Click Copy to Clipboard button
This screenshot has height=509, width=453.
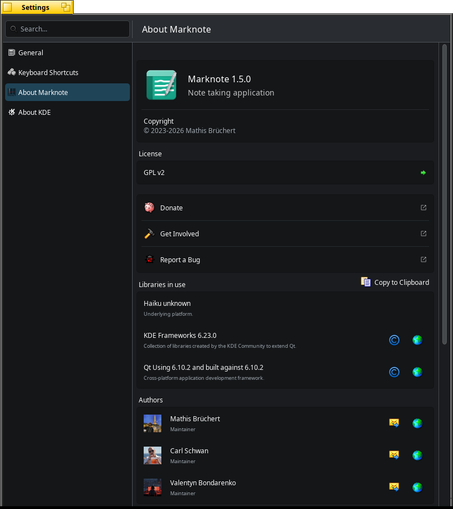pyautogui.click(x=395, y=282)
